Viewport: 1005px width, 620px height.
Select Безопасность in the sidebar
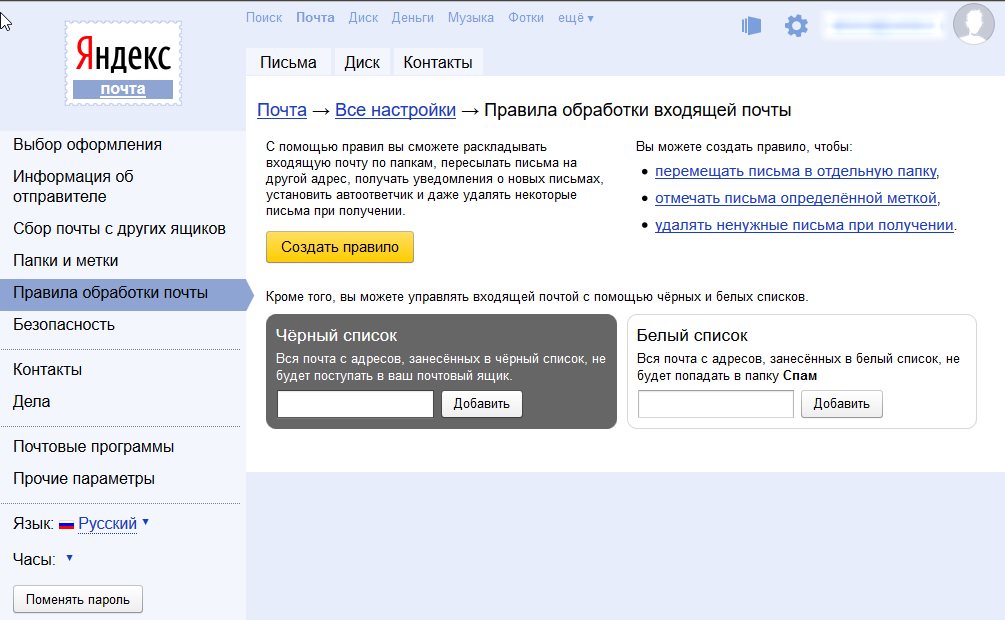point(64,325)
